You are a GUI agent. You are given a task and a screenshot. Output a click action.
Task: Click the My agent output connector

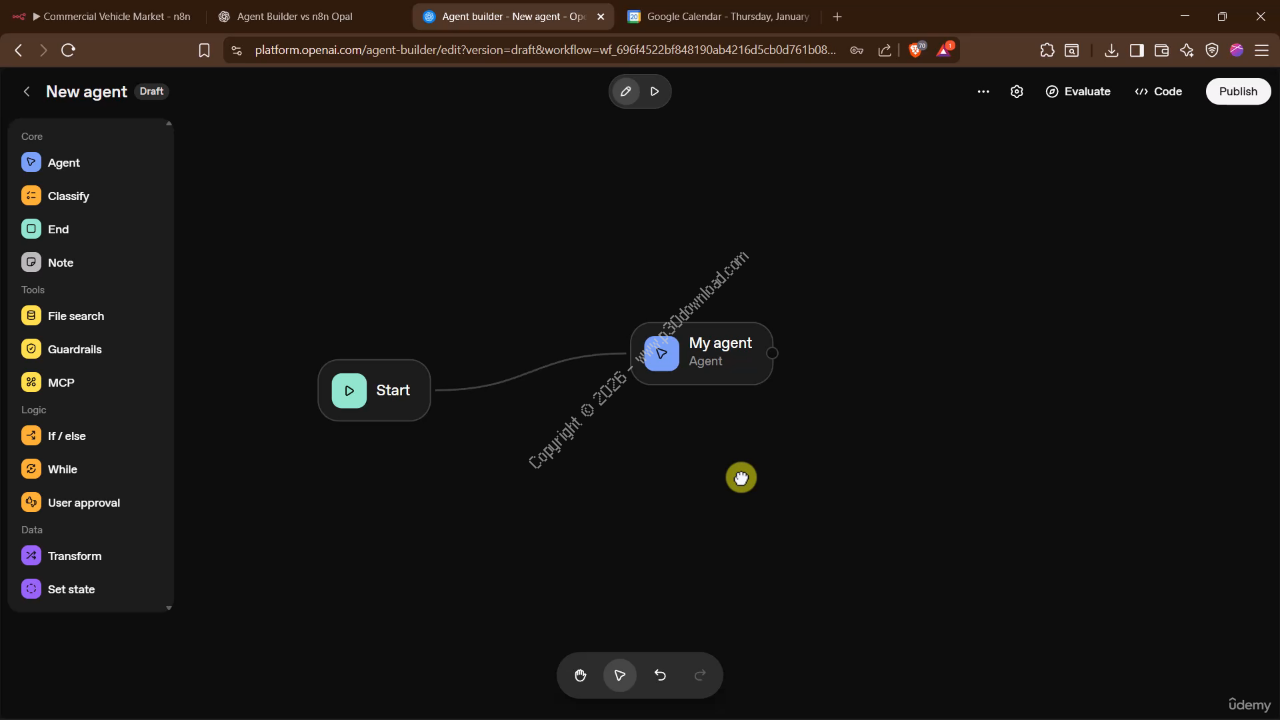(x=772, y=353)
